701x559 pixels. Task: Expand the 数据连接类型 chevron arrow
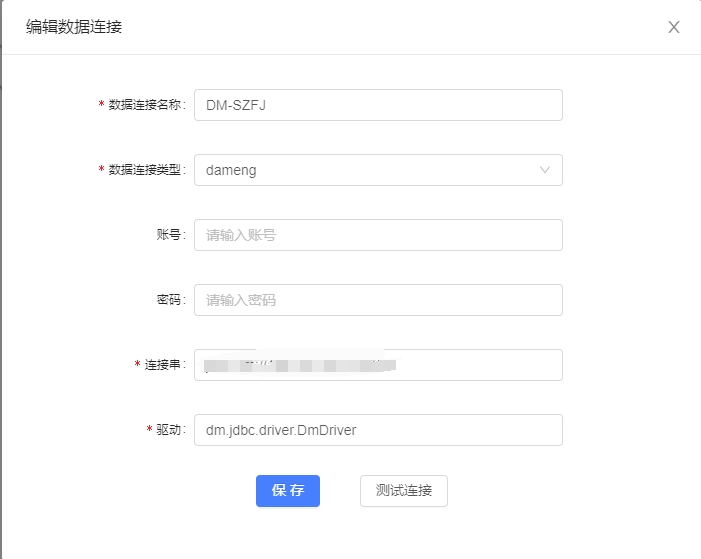point(545,170)
